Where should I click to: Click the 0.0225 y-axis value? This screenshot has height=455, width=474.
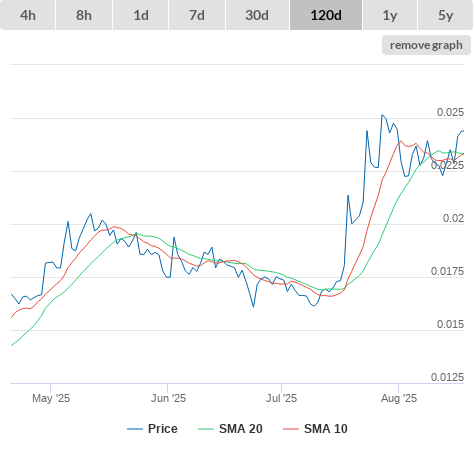click(447, 165)
